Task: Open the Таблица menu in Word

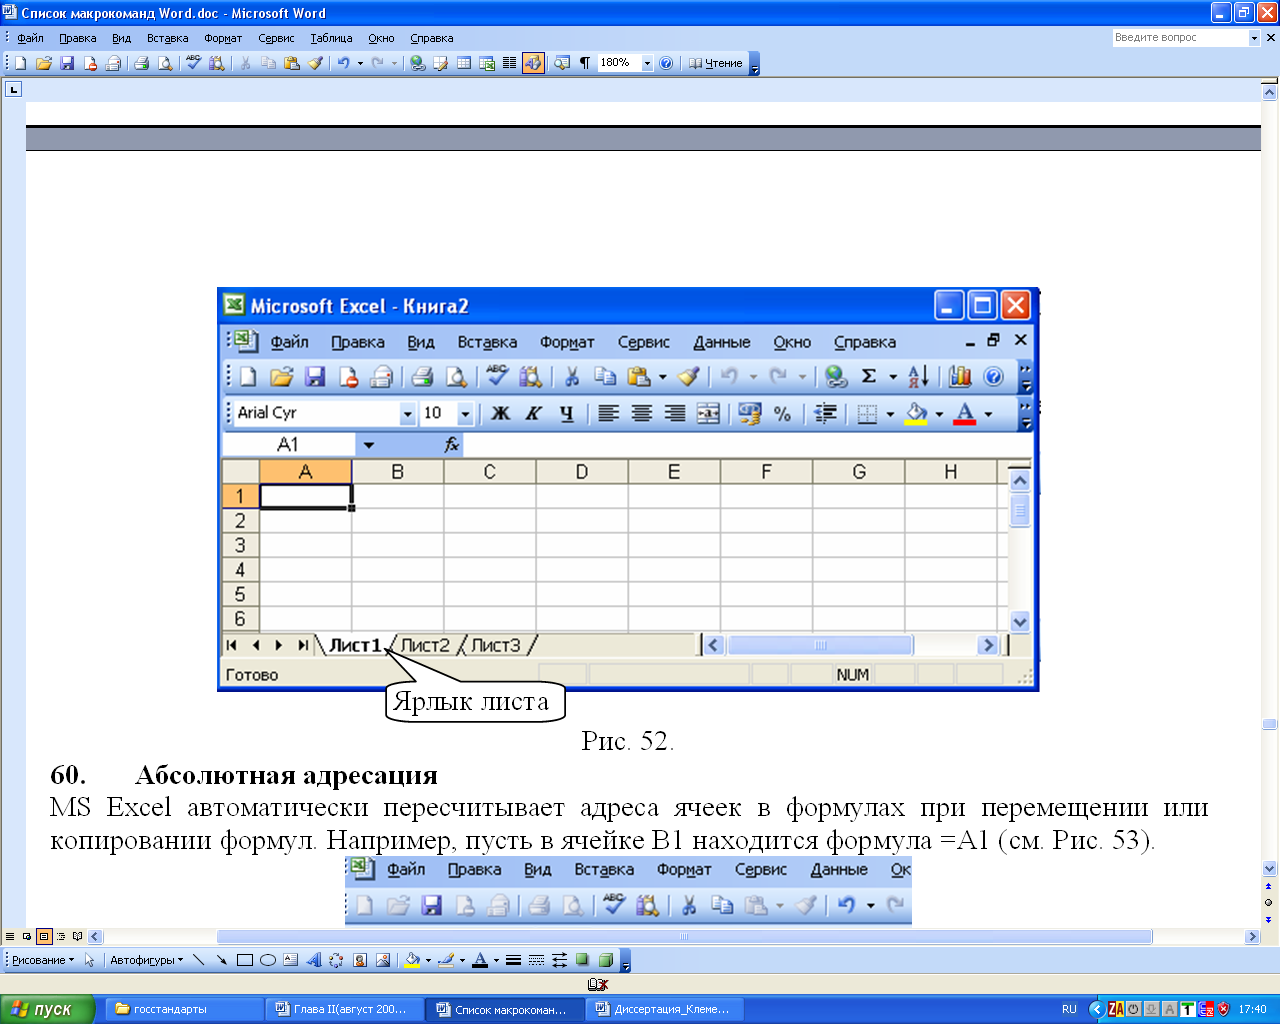Action: (x=331, y=38)
